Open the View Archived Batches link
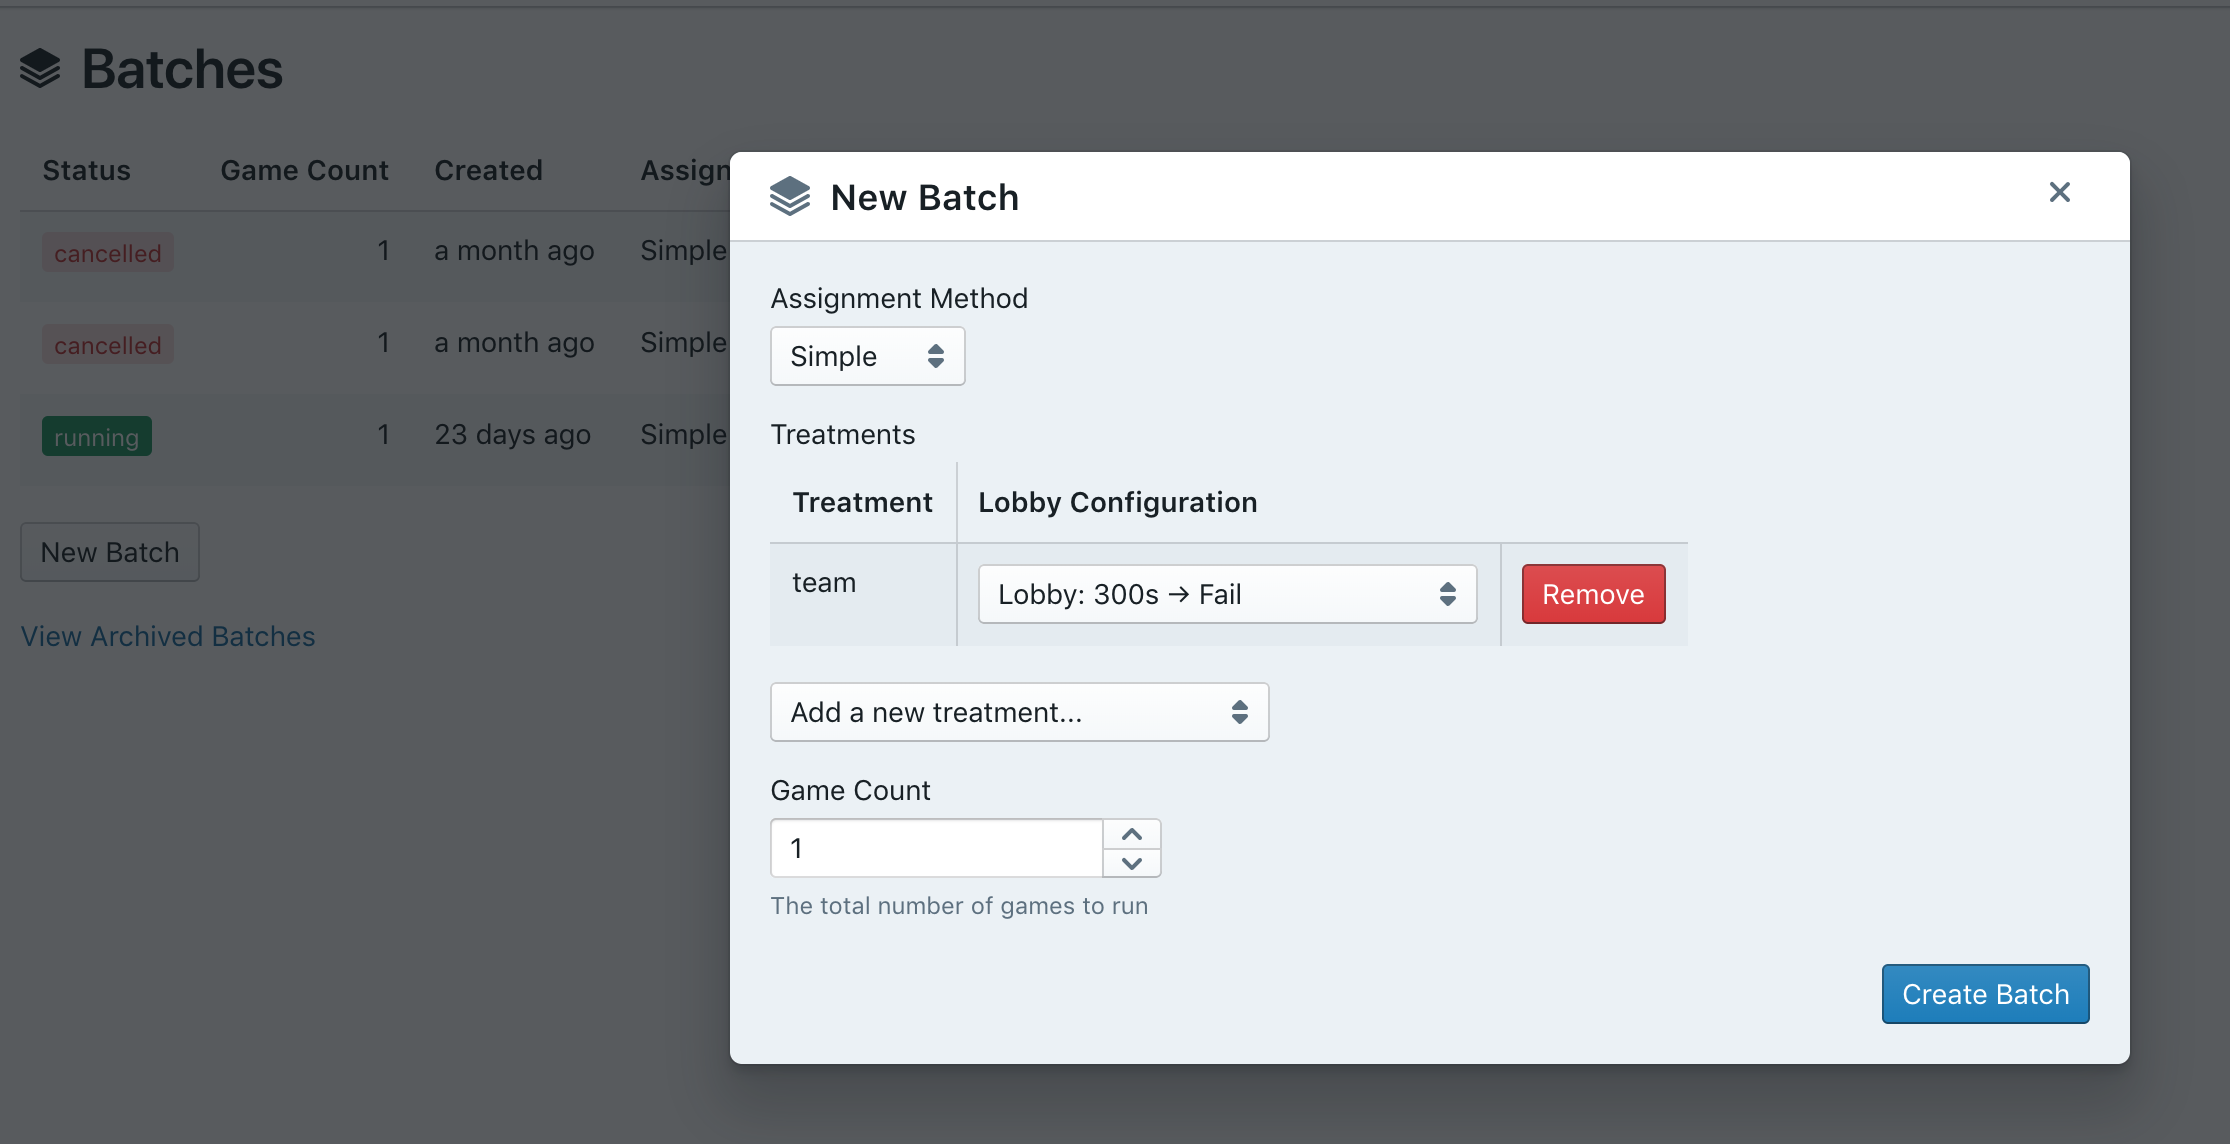 pyautogui.click(x=168, y=636)
